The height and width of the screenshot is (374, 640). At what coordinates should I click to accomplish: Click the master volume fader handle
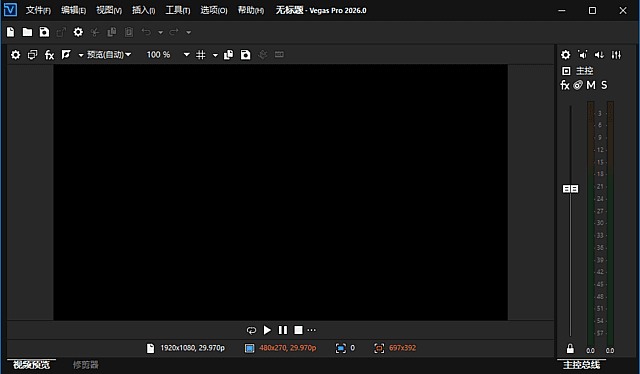pyautogui.click(x=571, y=189)
